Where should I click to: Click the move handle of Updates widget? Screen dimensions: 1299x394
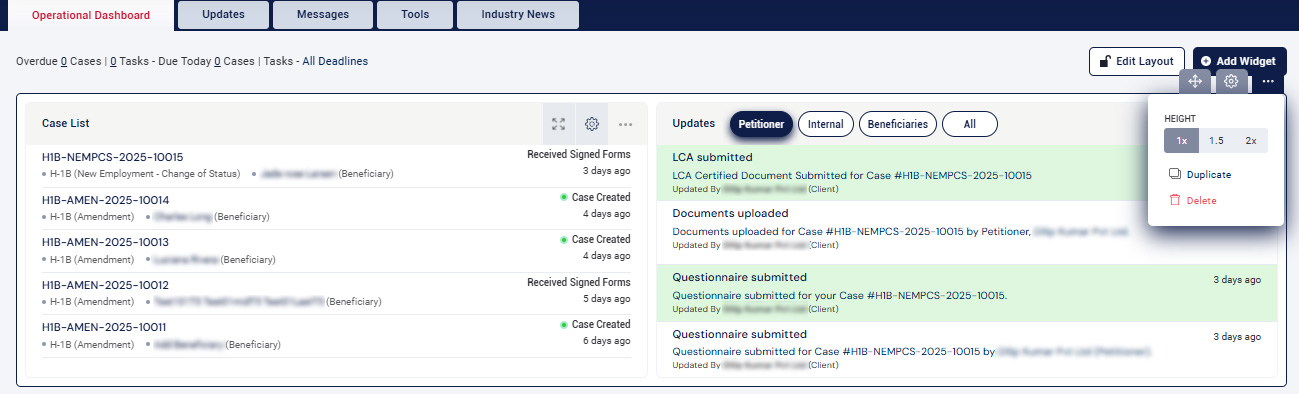1195,82
